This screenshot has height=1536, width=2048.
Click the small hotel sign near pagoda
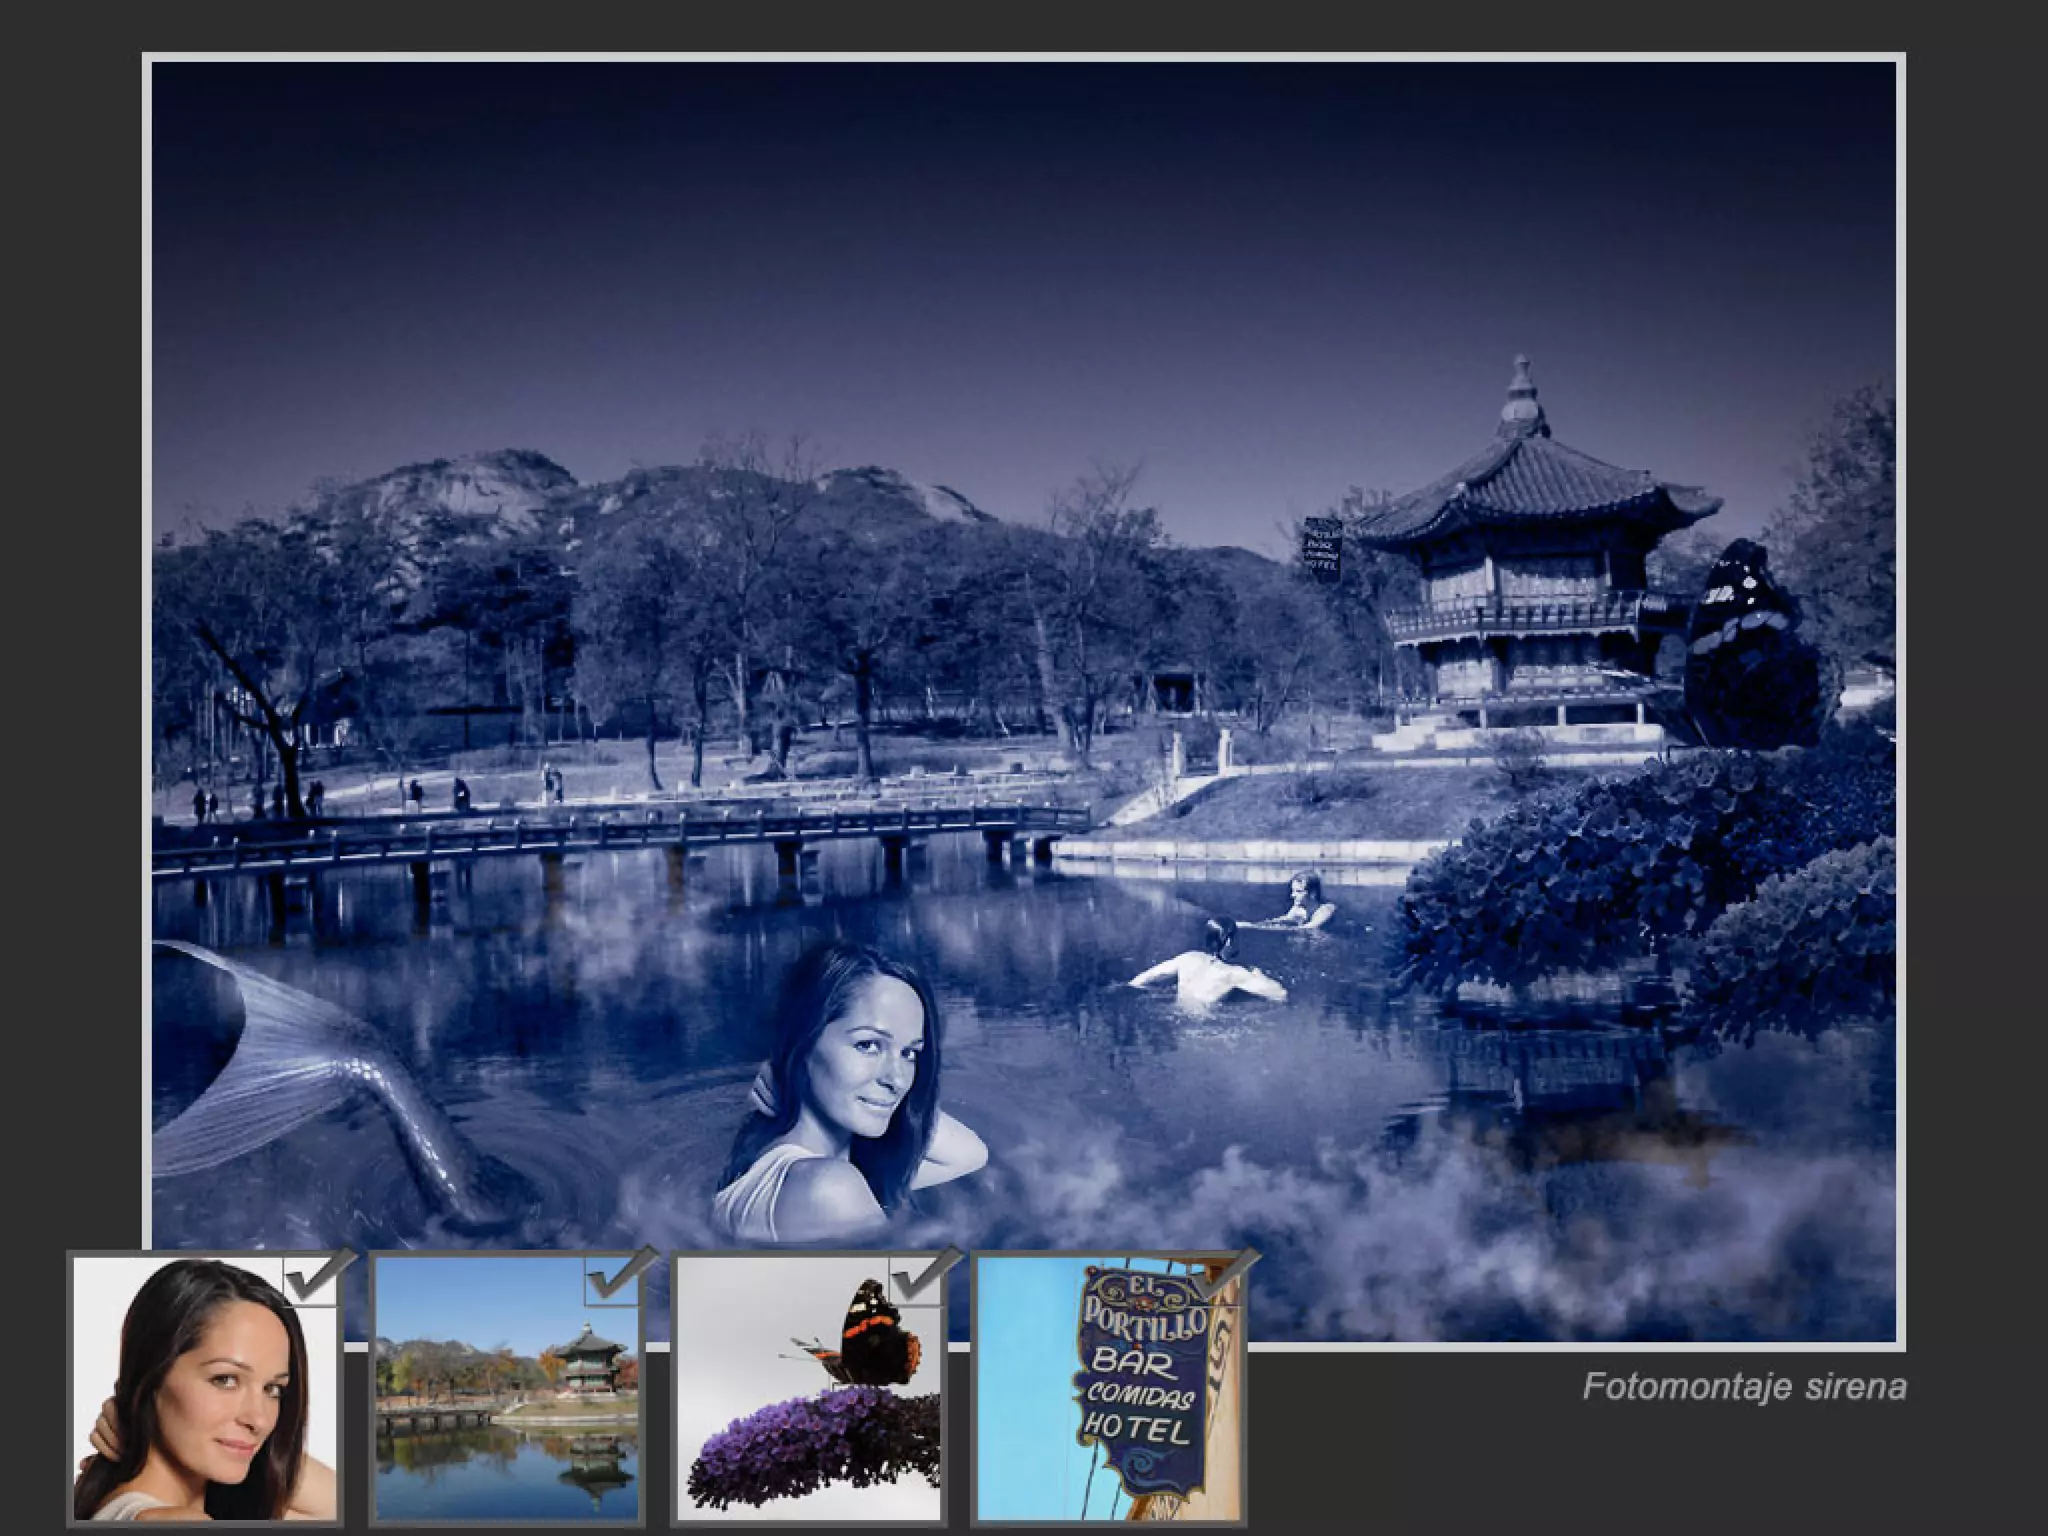pyautogui.click(x=1321, y=548)
